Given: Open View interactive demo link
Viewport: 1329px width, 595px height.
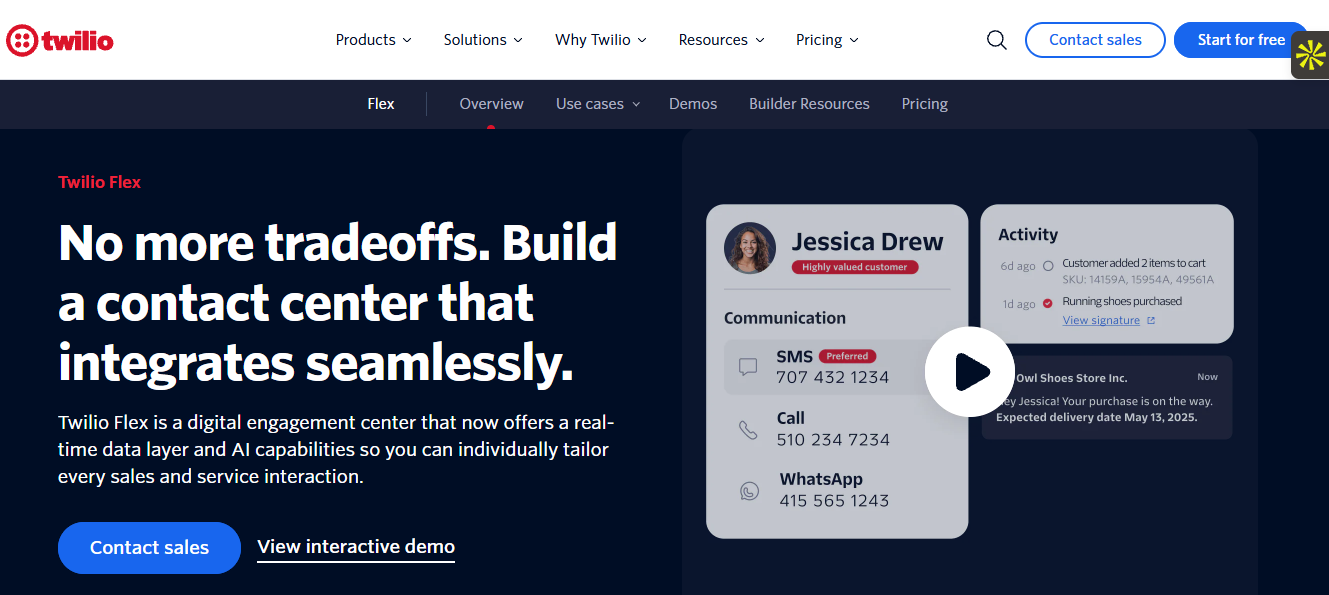Looking at the screenshot, I should tap(356, 547).
